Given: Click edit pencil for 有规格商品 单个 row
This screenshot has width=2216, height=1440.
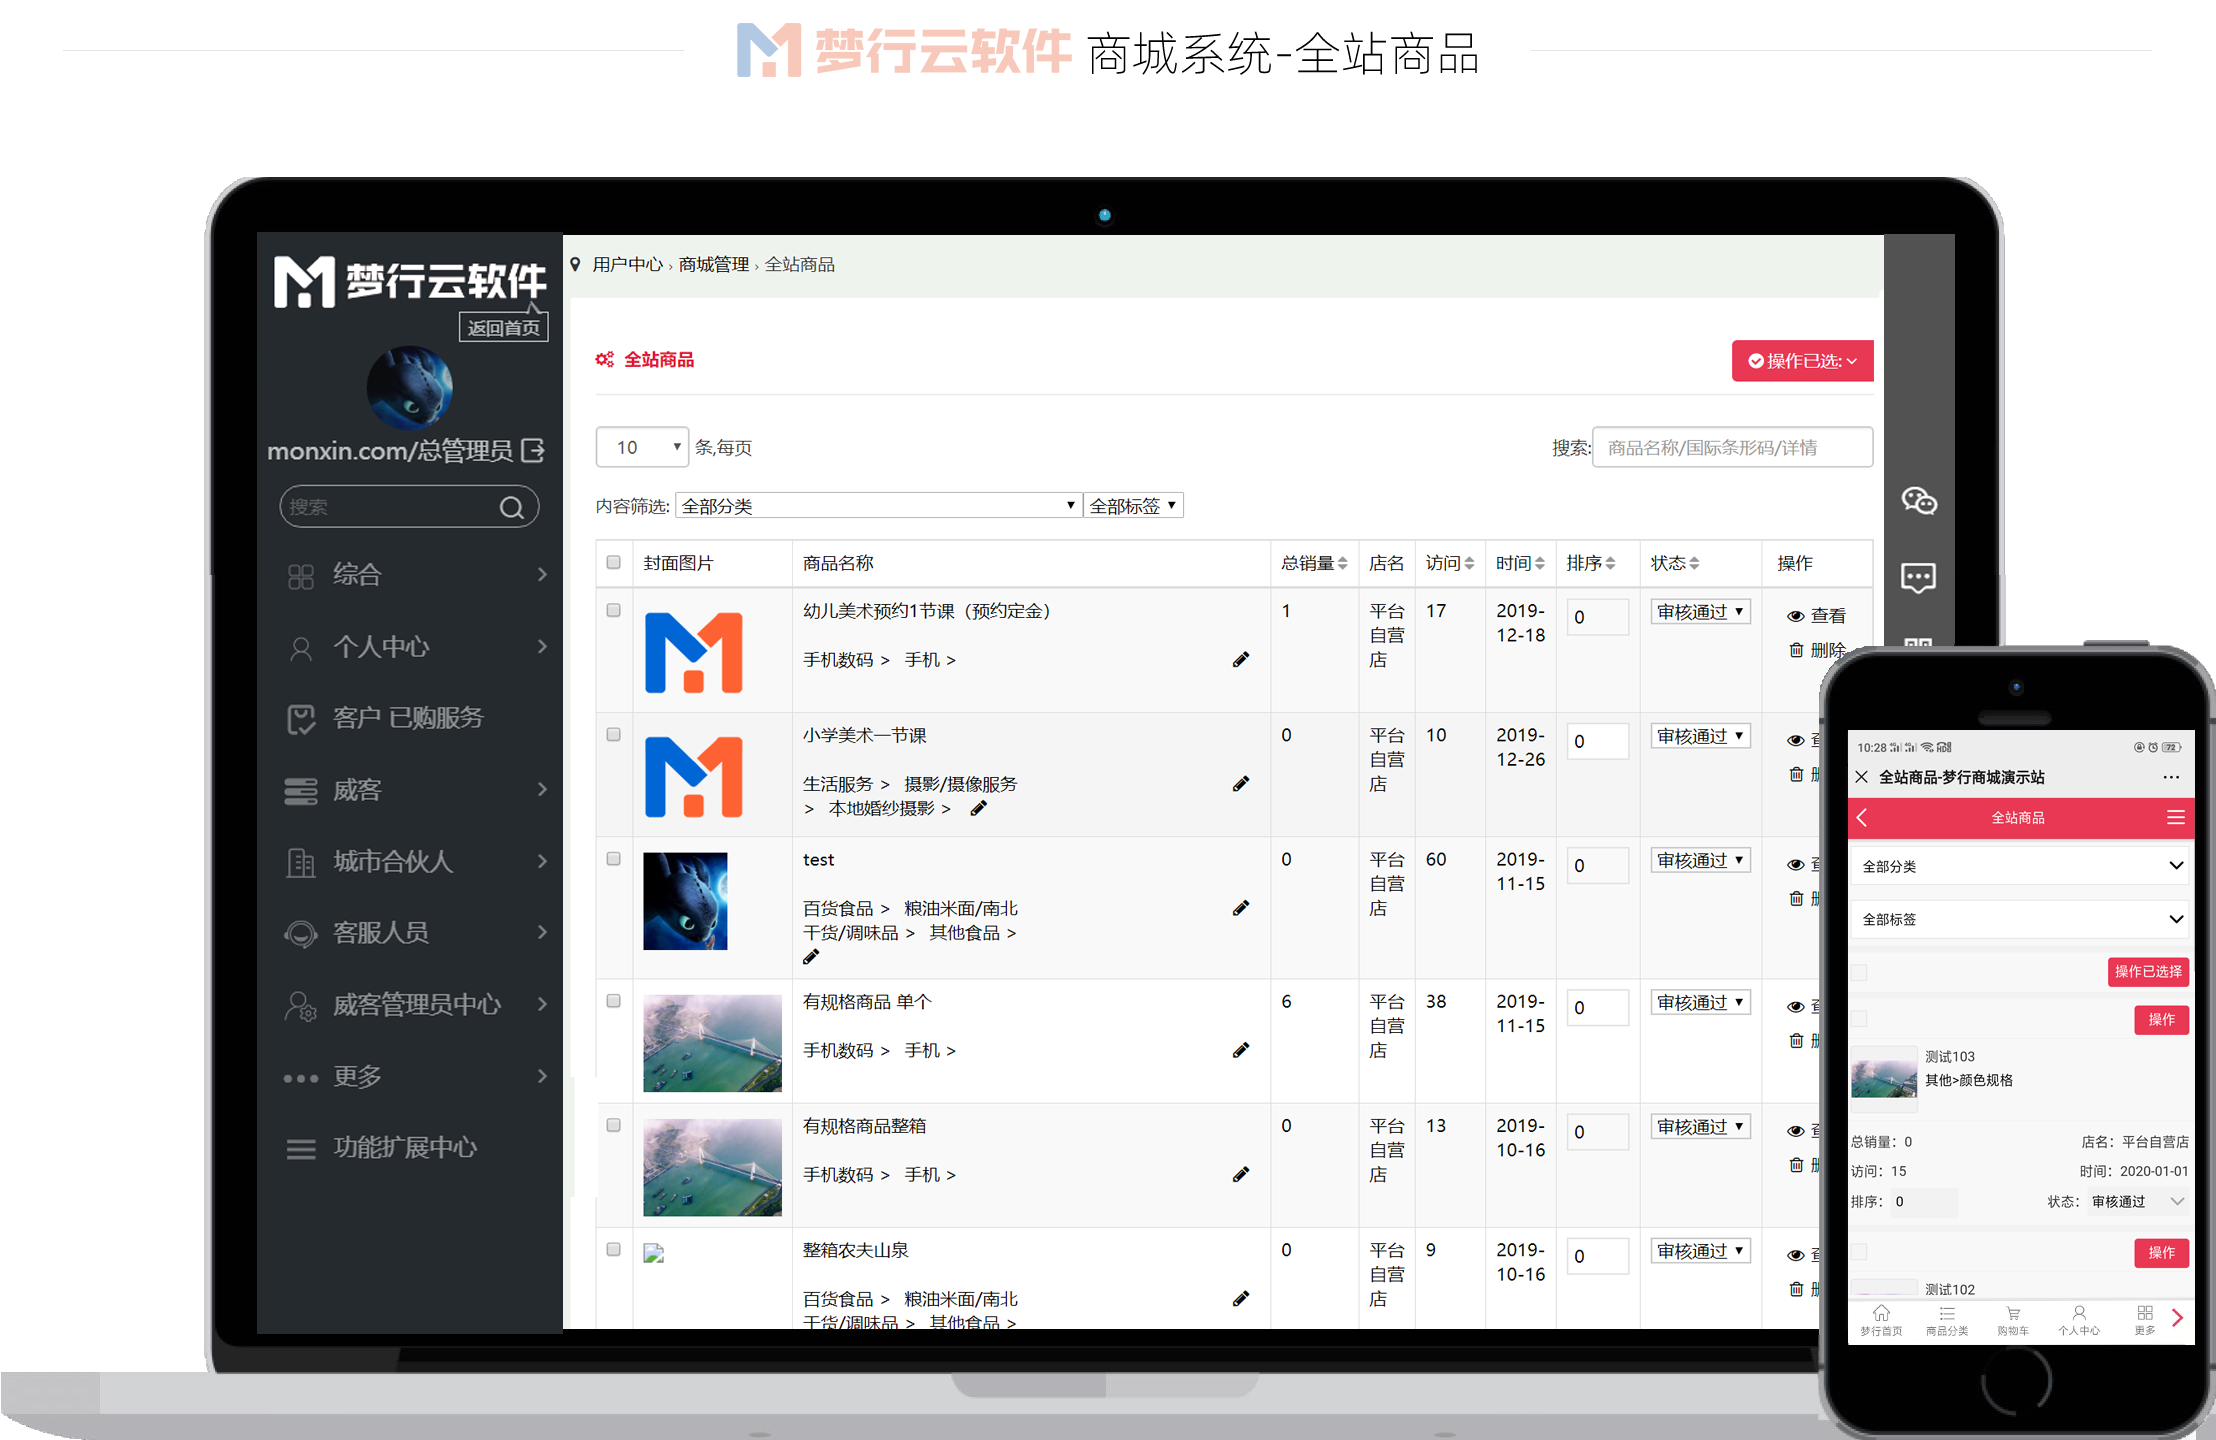Looking at the screenshot, I should point(1241,1050).
